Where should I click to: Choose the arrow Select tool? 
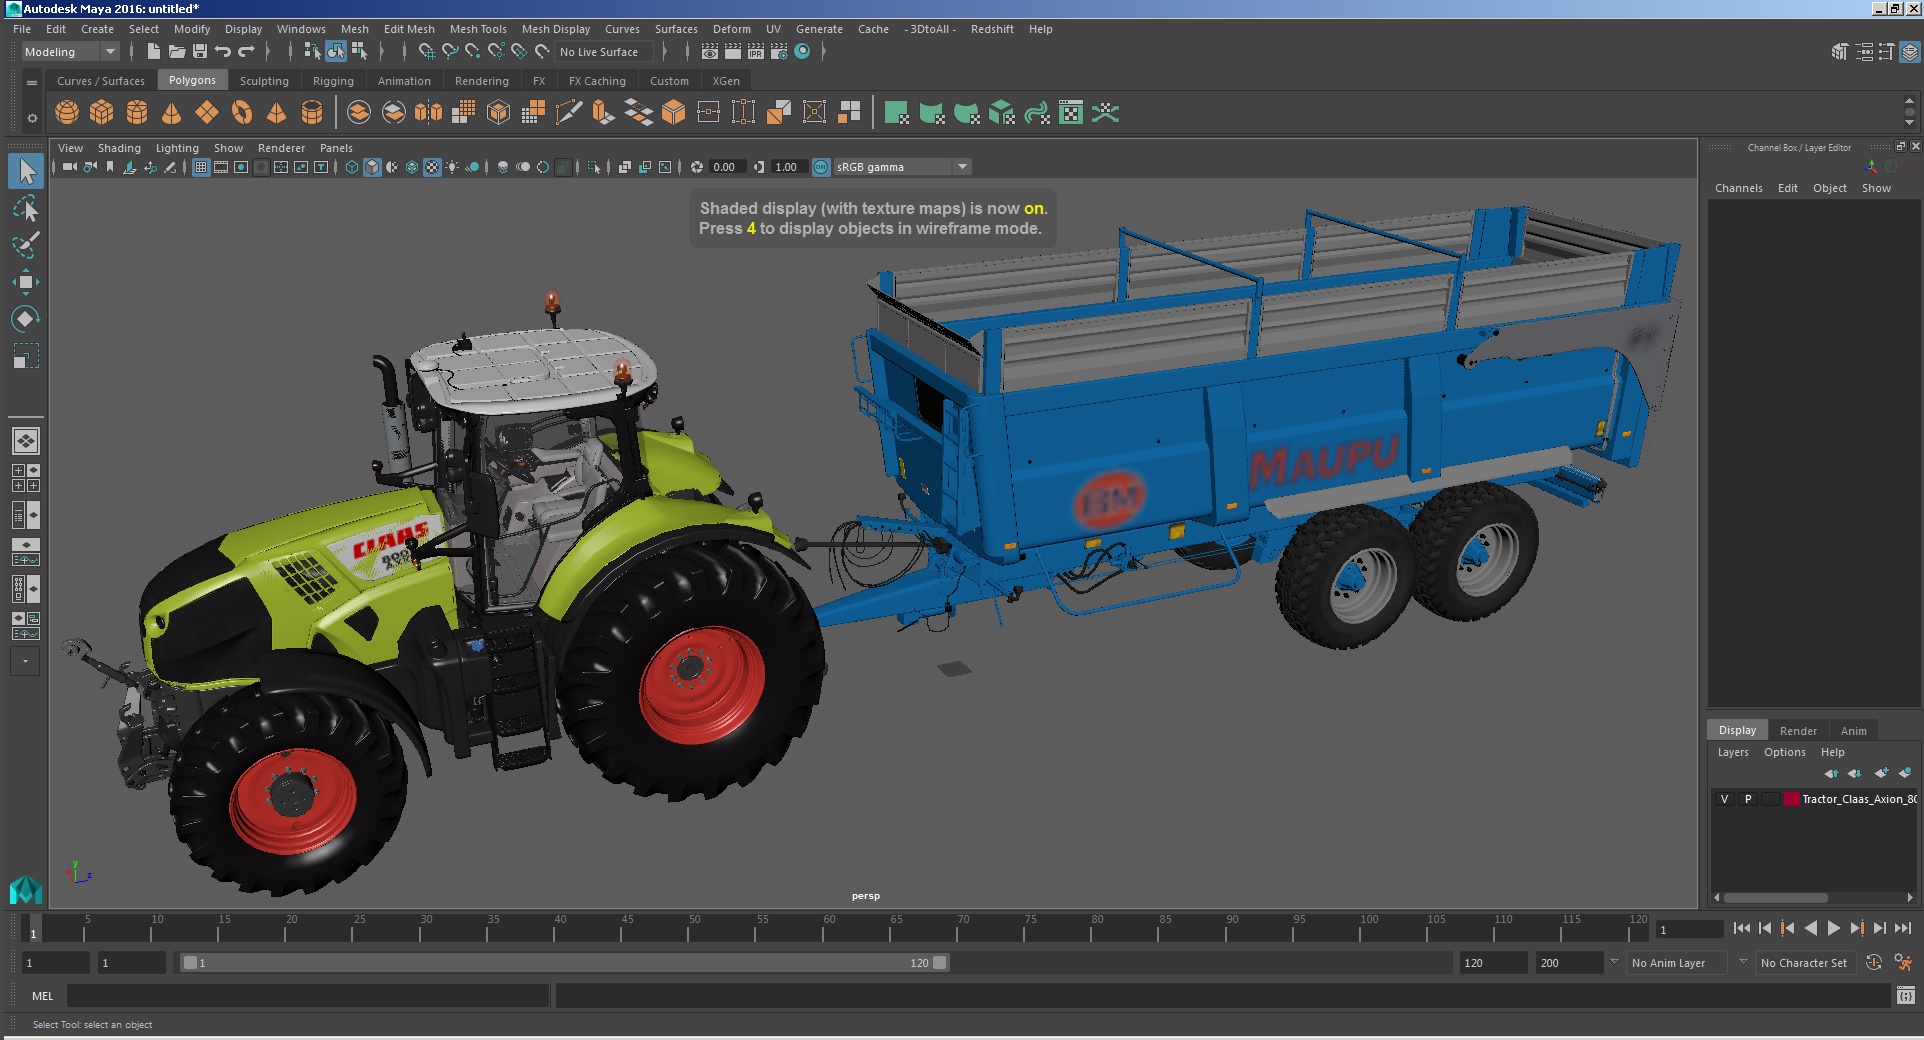[26, 171]
